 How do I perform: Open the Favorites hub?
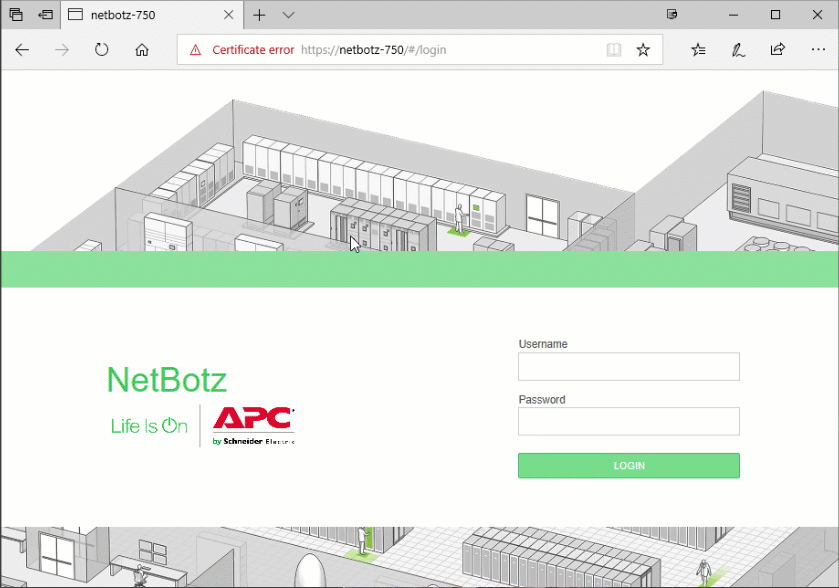point(698,50)
